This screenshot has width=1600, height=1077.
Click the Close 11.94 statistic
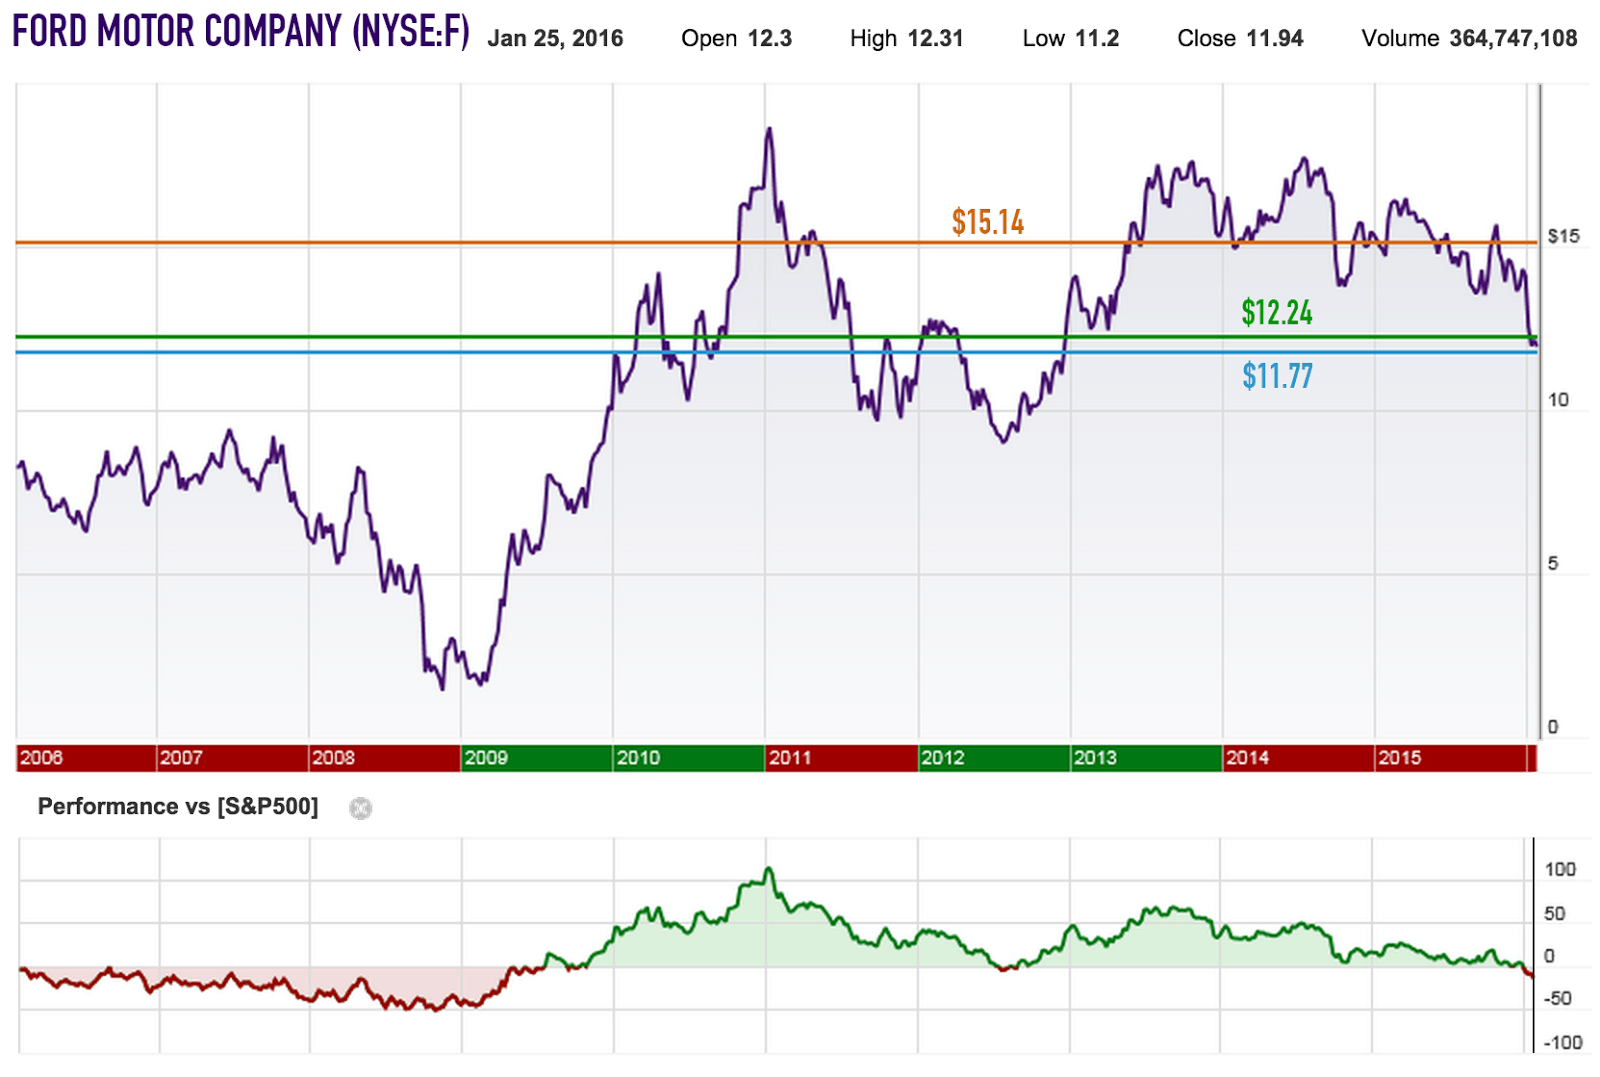1240,39
